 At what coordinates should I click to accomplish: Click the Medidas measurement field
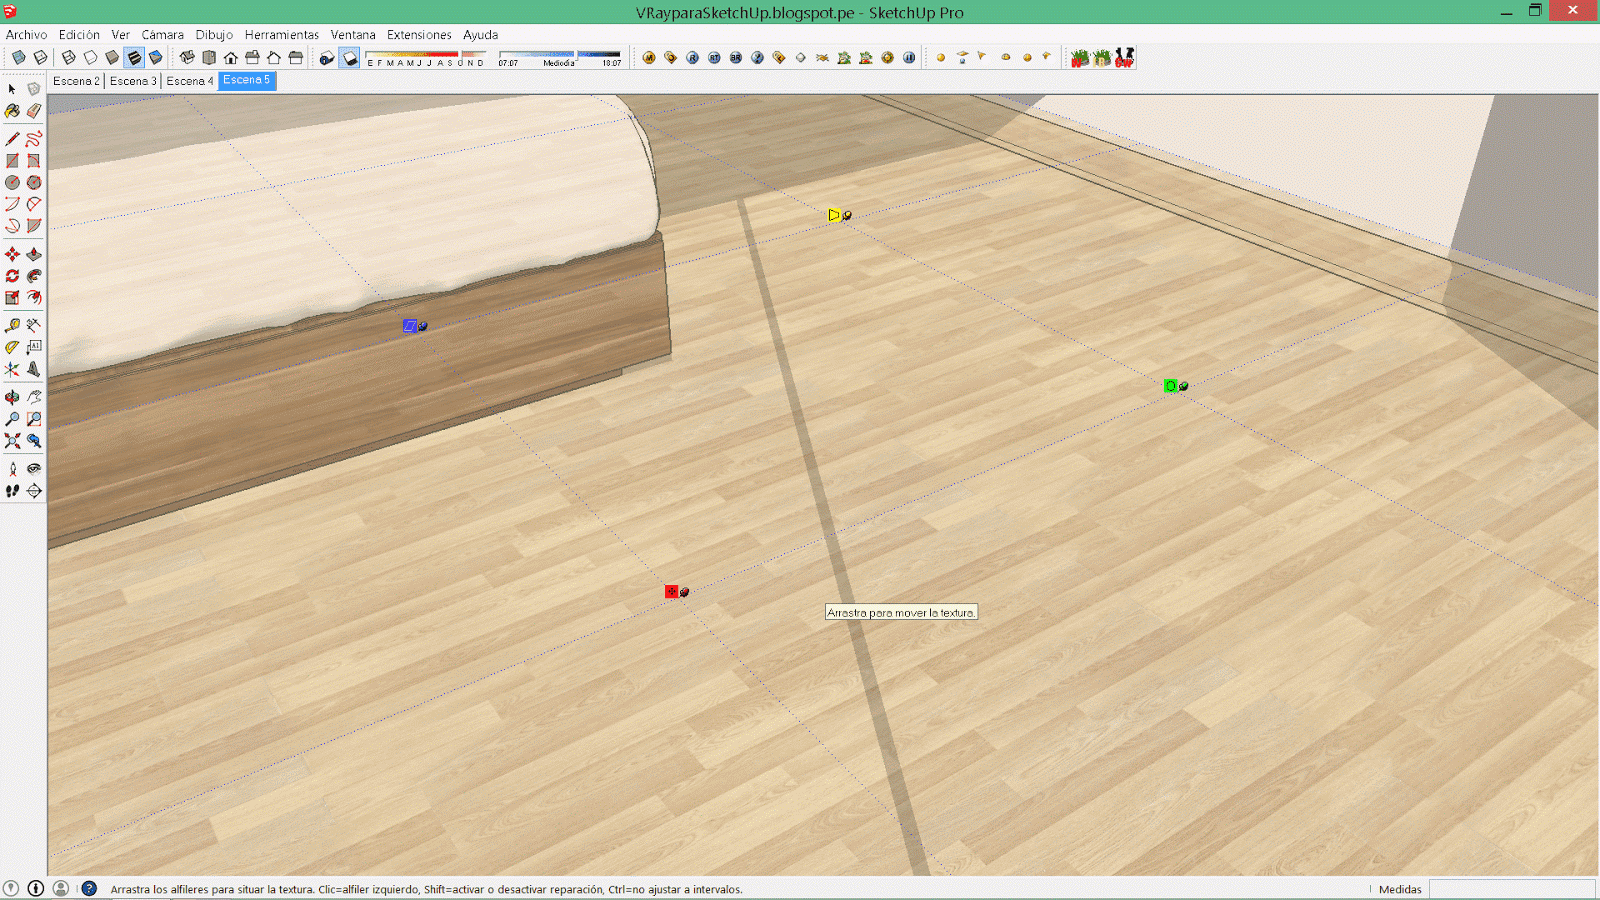[x=1510, y=889]
